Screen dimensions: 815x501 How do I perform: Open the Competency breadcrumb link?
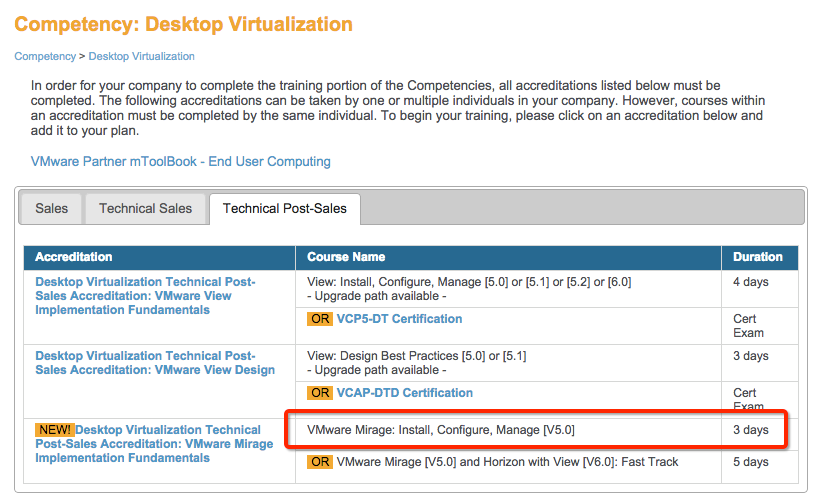[x=45, y=56]
